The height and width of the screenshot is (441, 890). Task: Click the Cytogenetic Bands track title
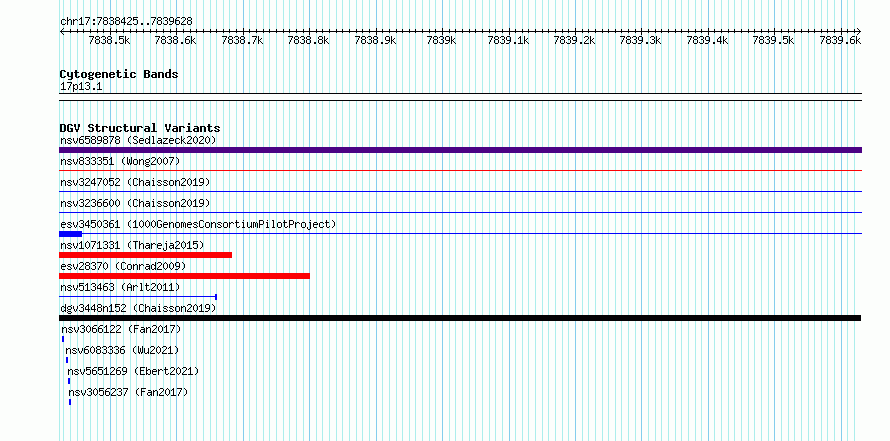tap(119, 74)
